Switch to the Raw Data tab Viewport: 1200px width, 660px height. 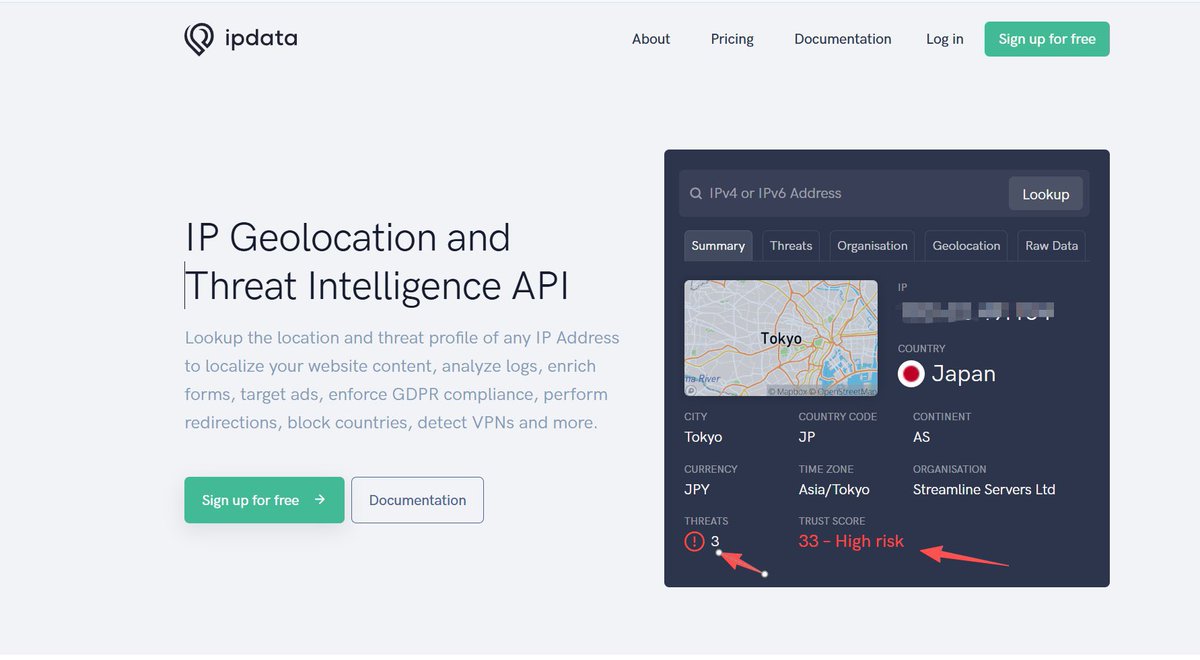(x=1052, y=246)
